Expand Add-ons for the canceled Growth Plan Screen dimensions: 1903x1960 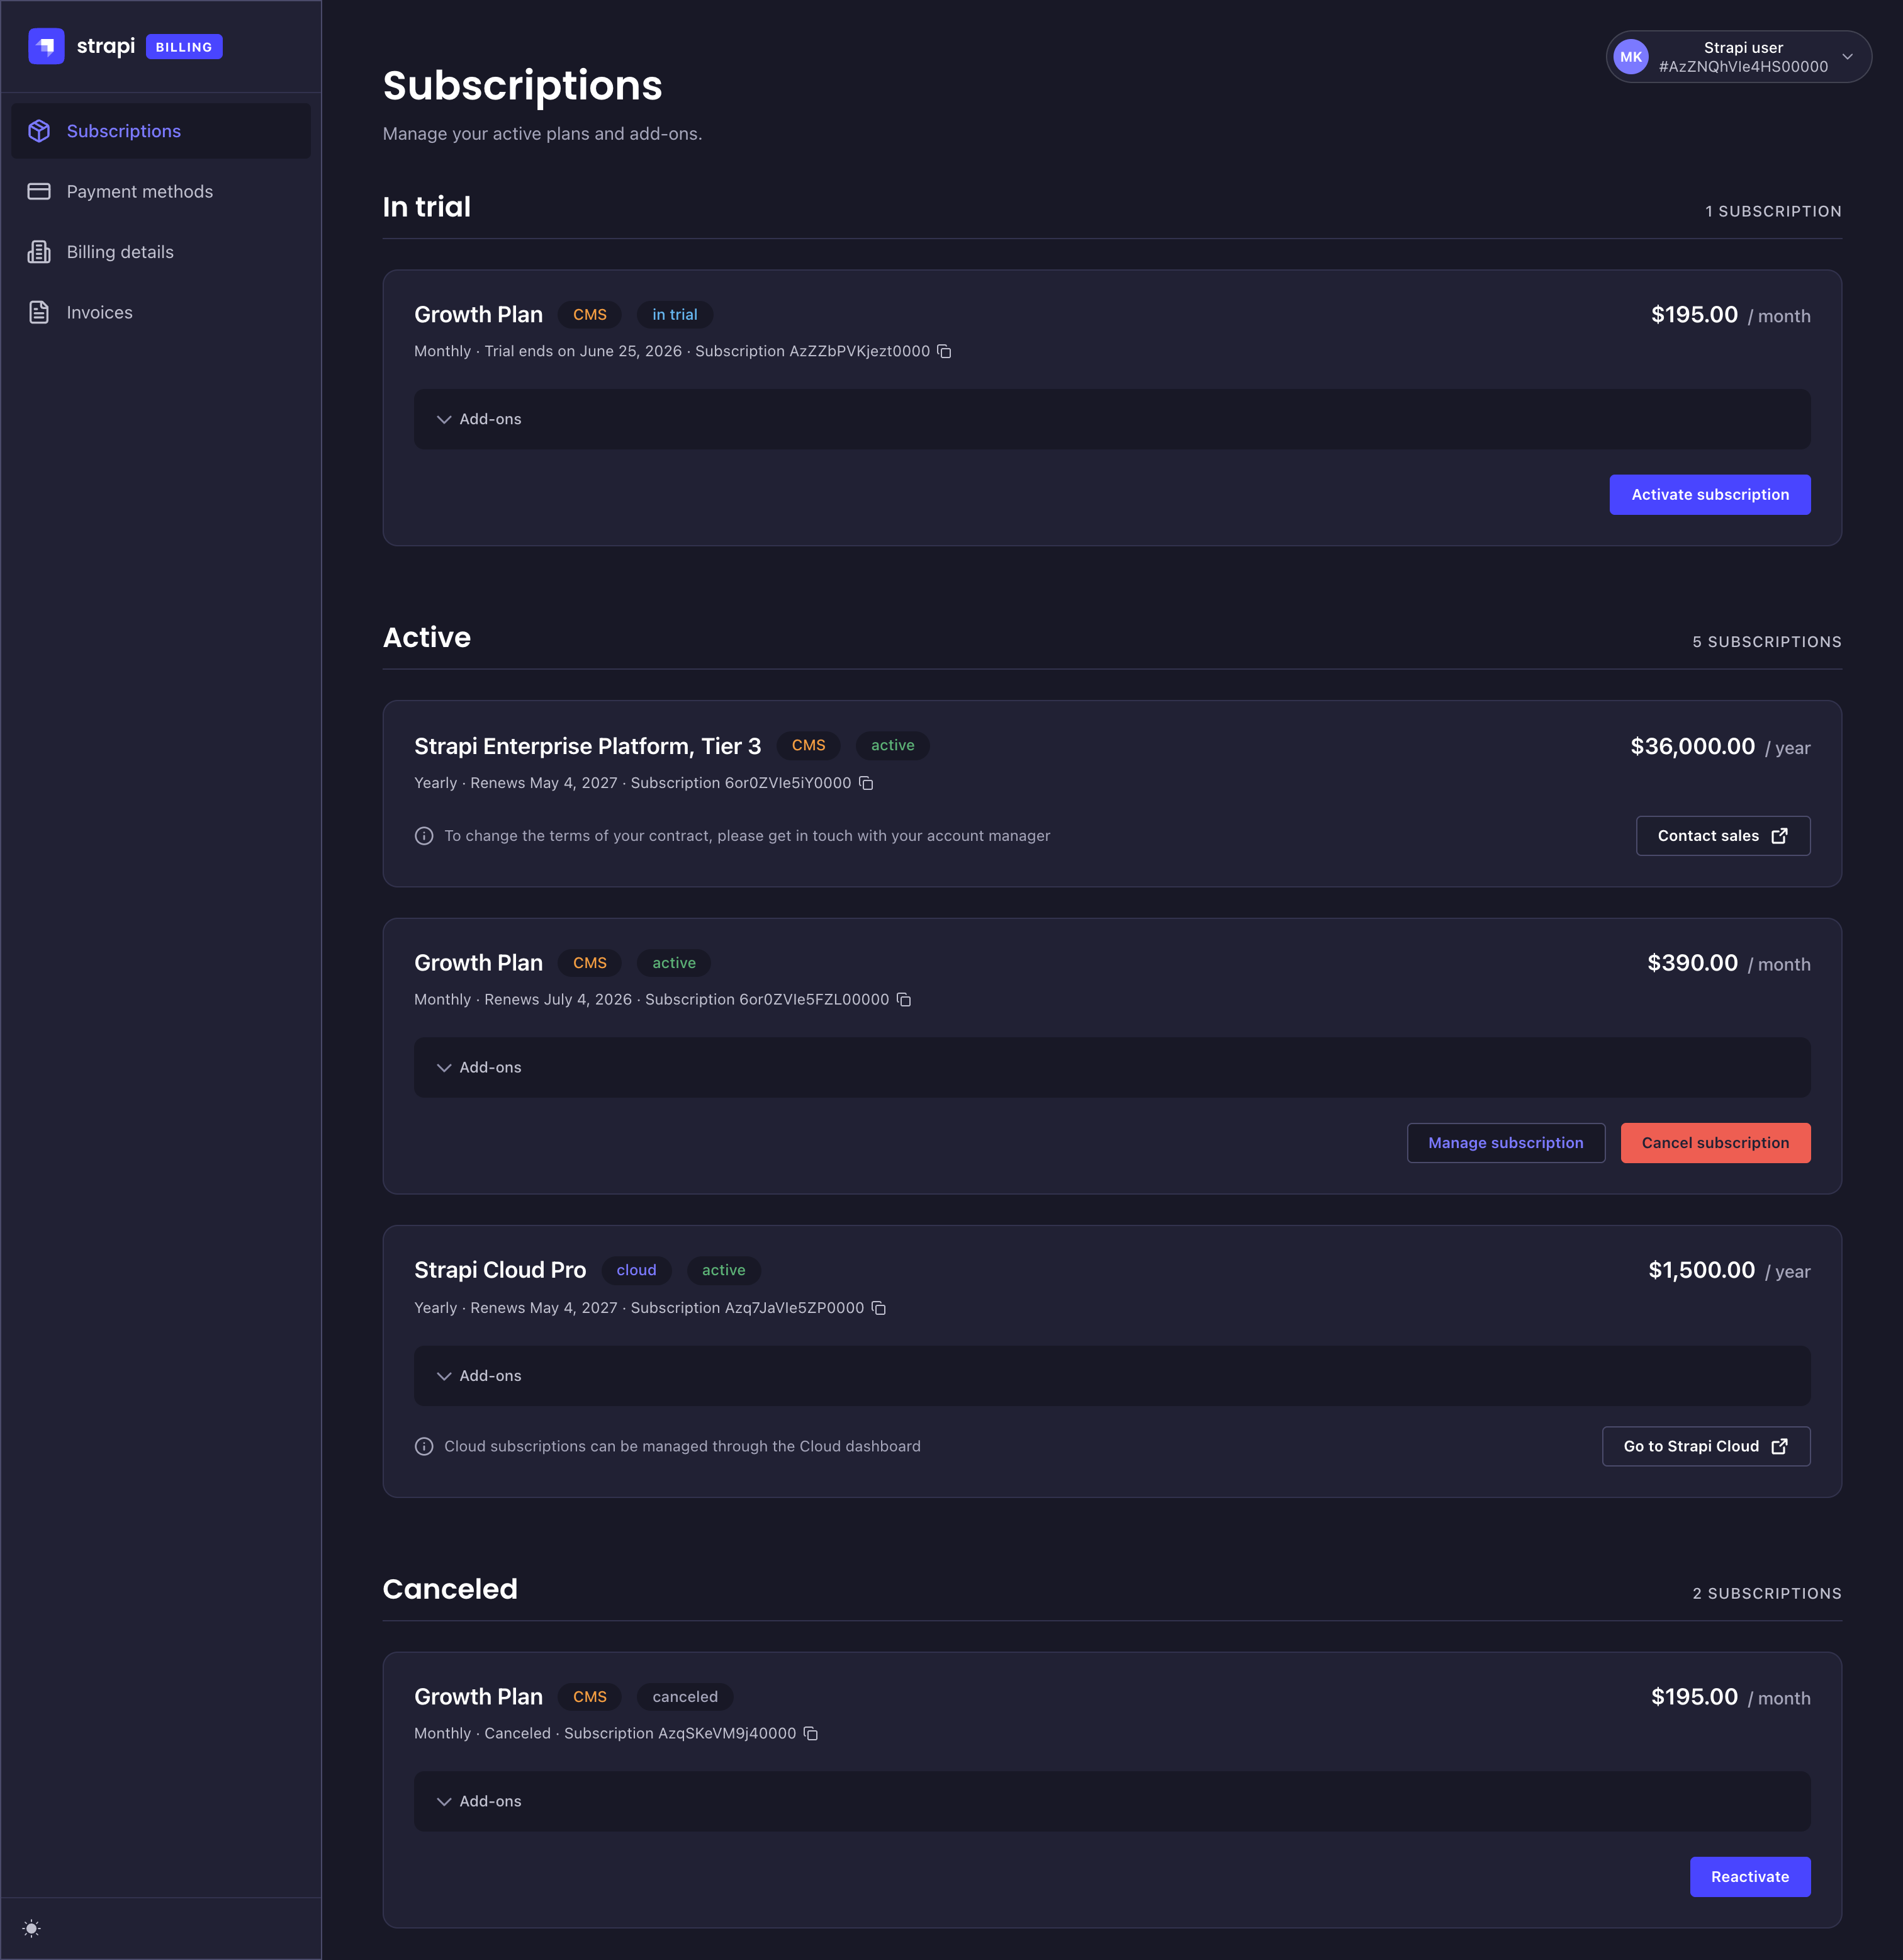[1112, 1801]
